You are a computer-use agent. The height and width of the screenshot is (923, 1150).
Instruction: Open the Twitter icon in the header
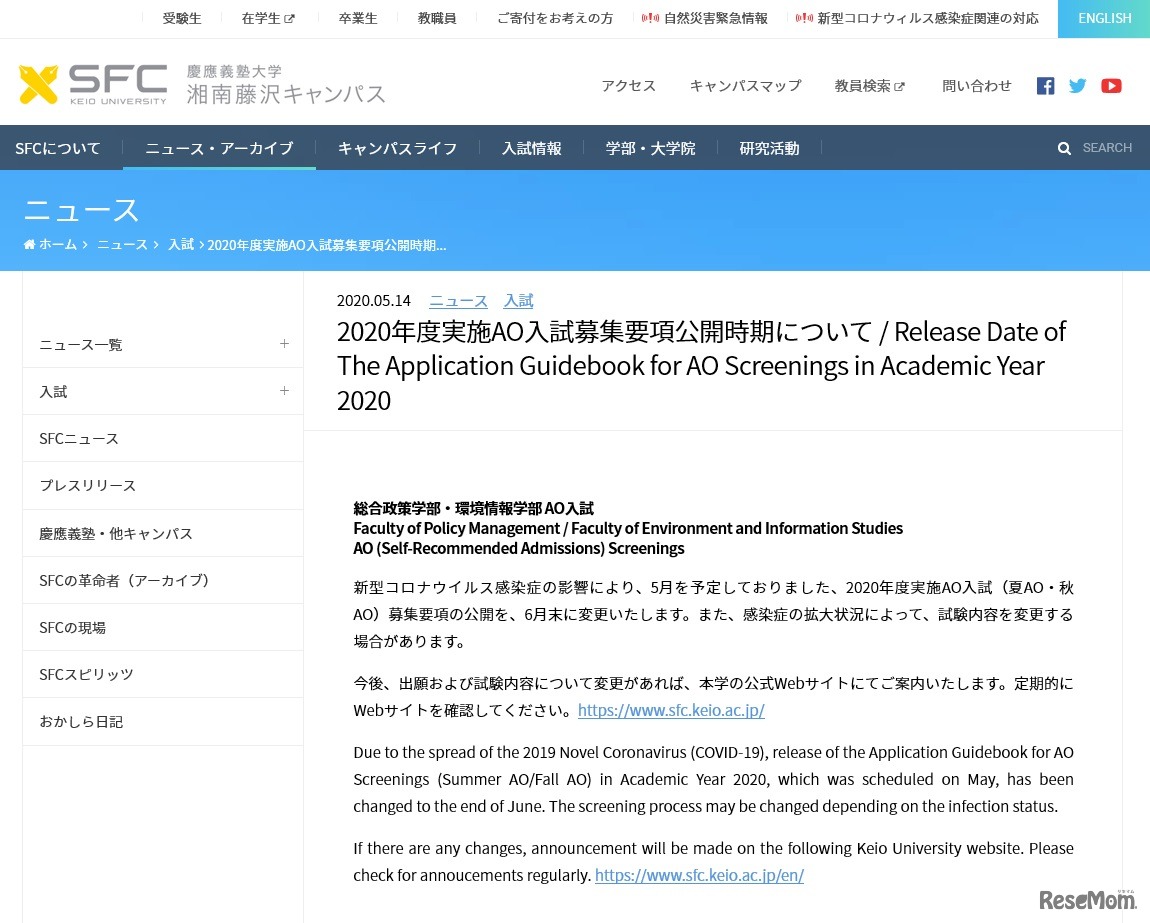tap(1077, 86)
